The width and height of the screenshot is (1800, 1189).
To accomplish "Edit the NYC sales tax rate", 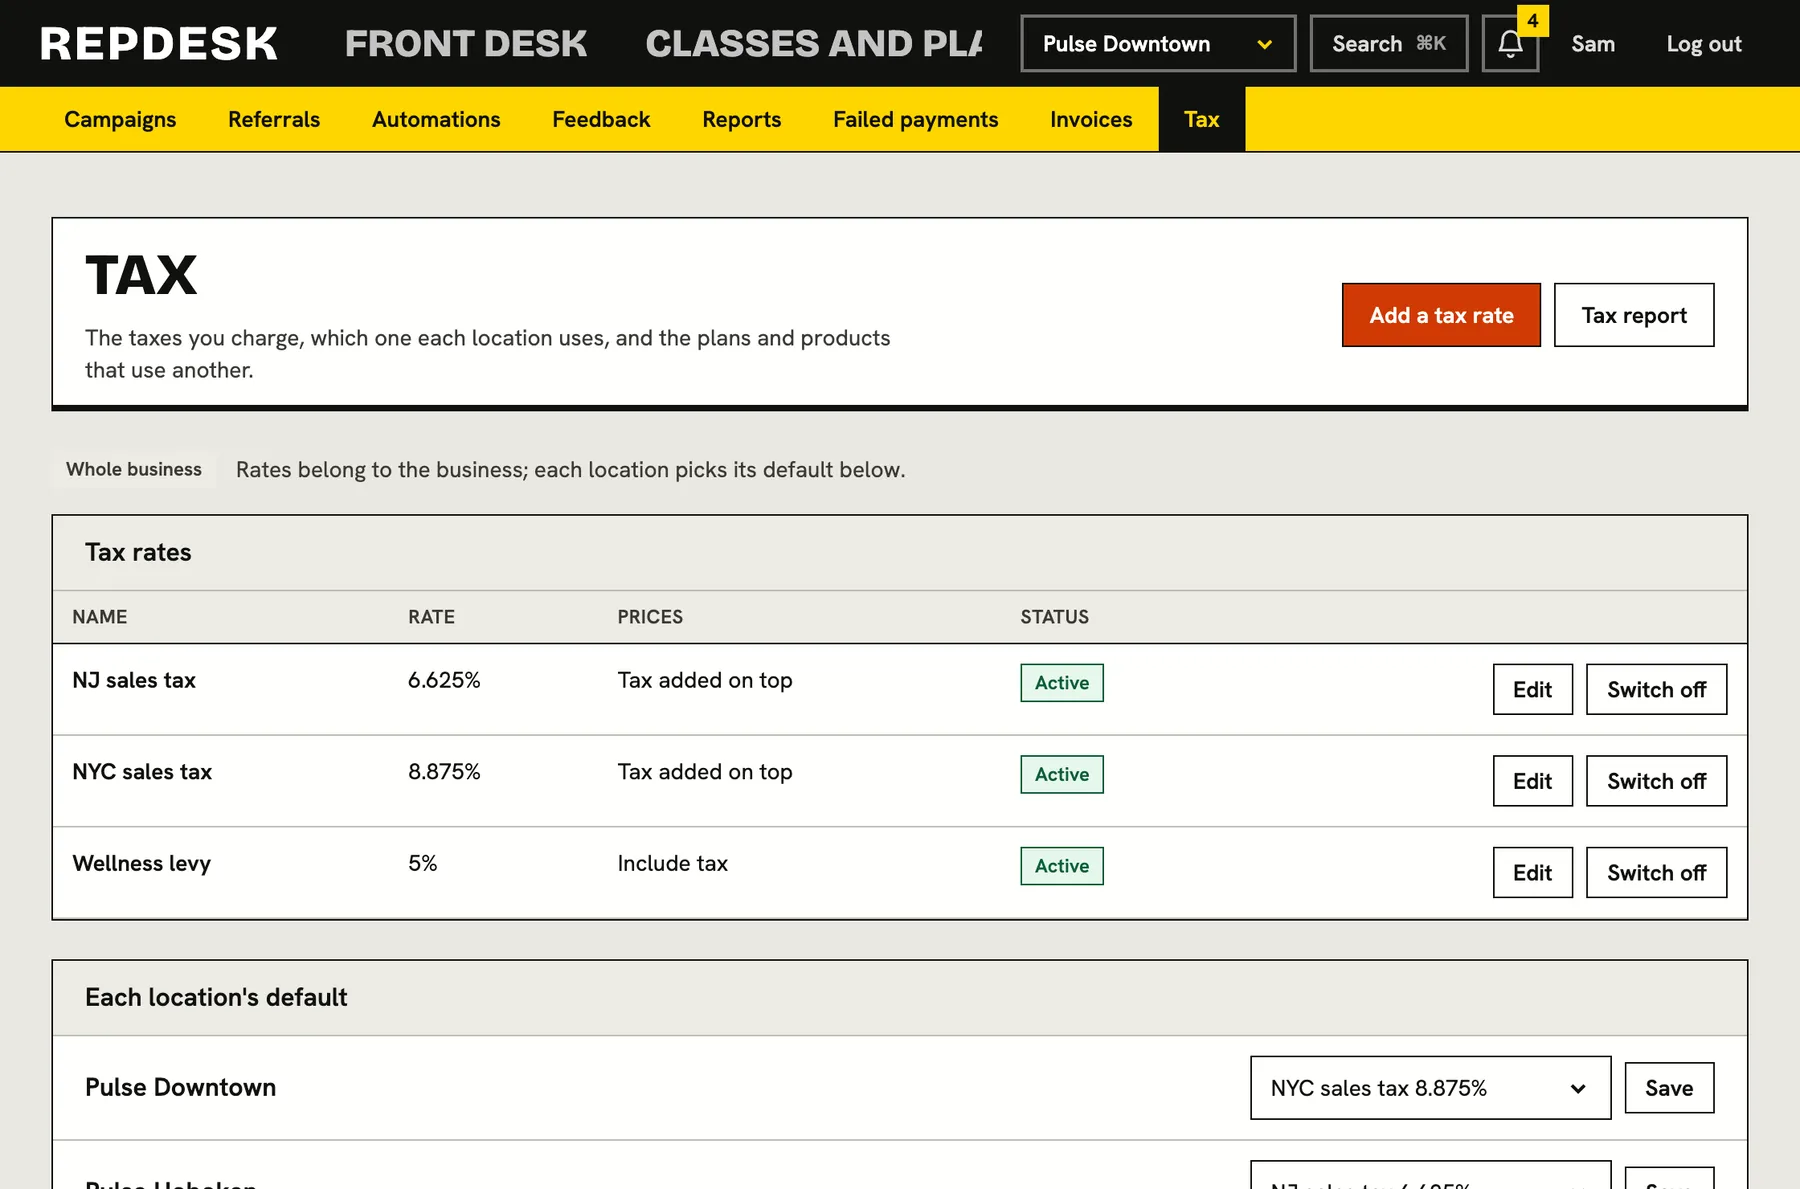I will (1532, 781).
